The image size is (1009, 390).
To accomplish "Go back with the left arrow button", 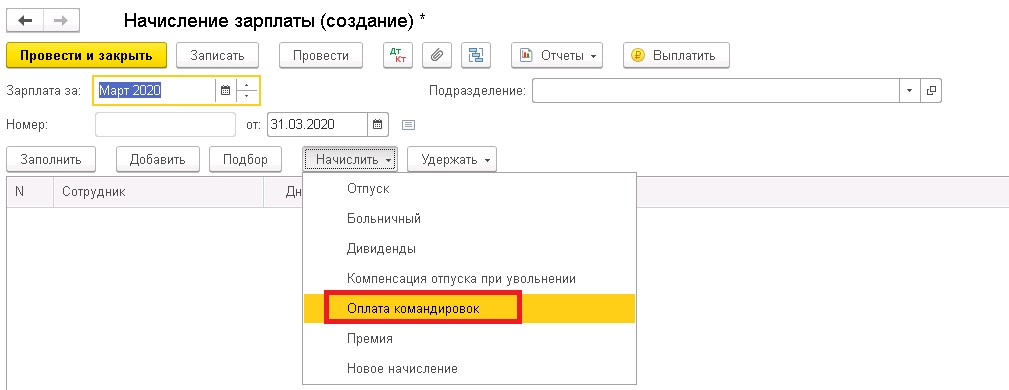I will (25, 21).
